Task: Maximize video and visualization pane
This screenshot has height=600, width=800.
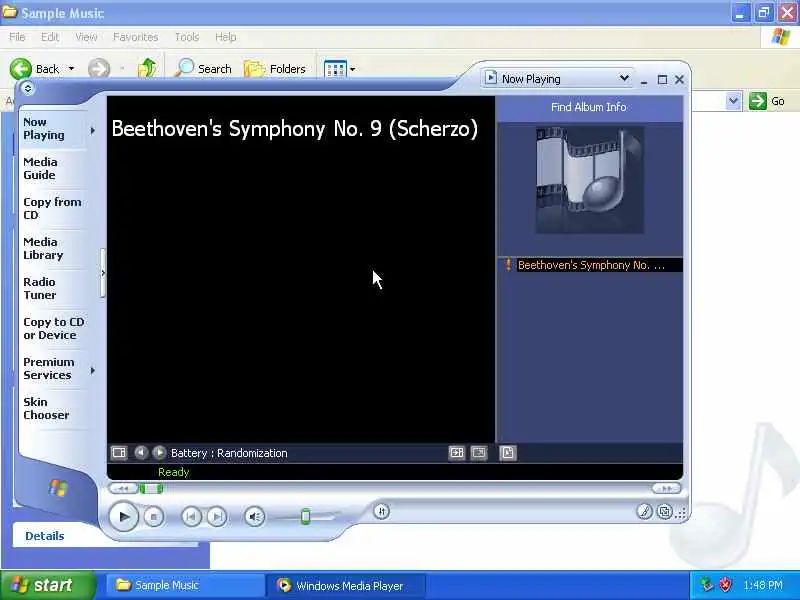Action: click(457, 453)
